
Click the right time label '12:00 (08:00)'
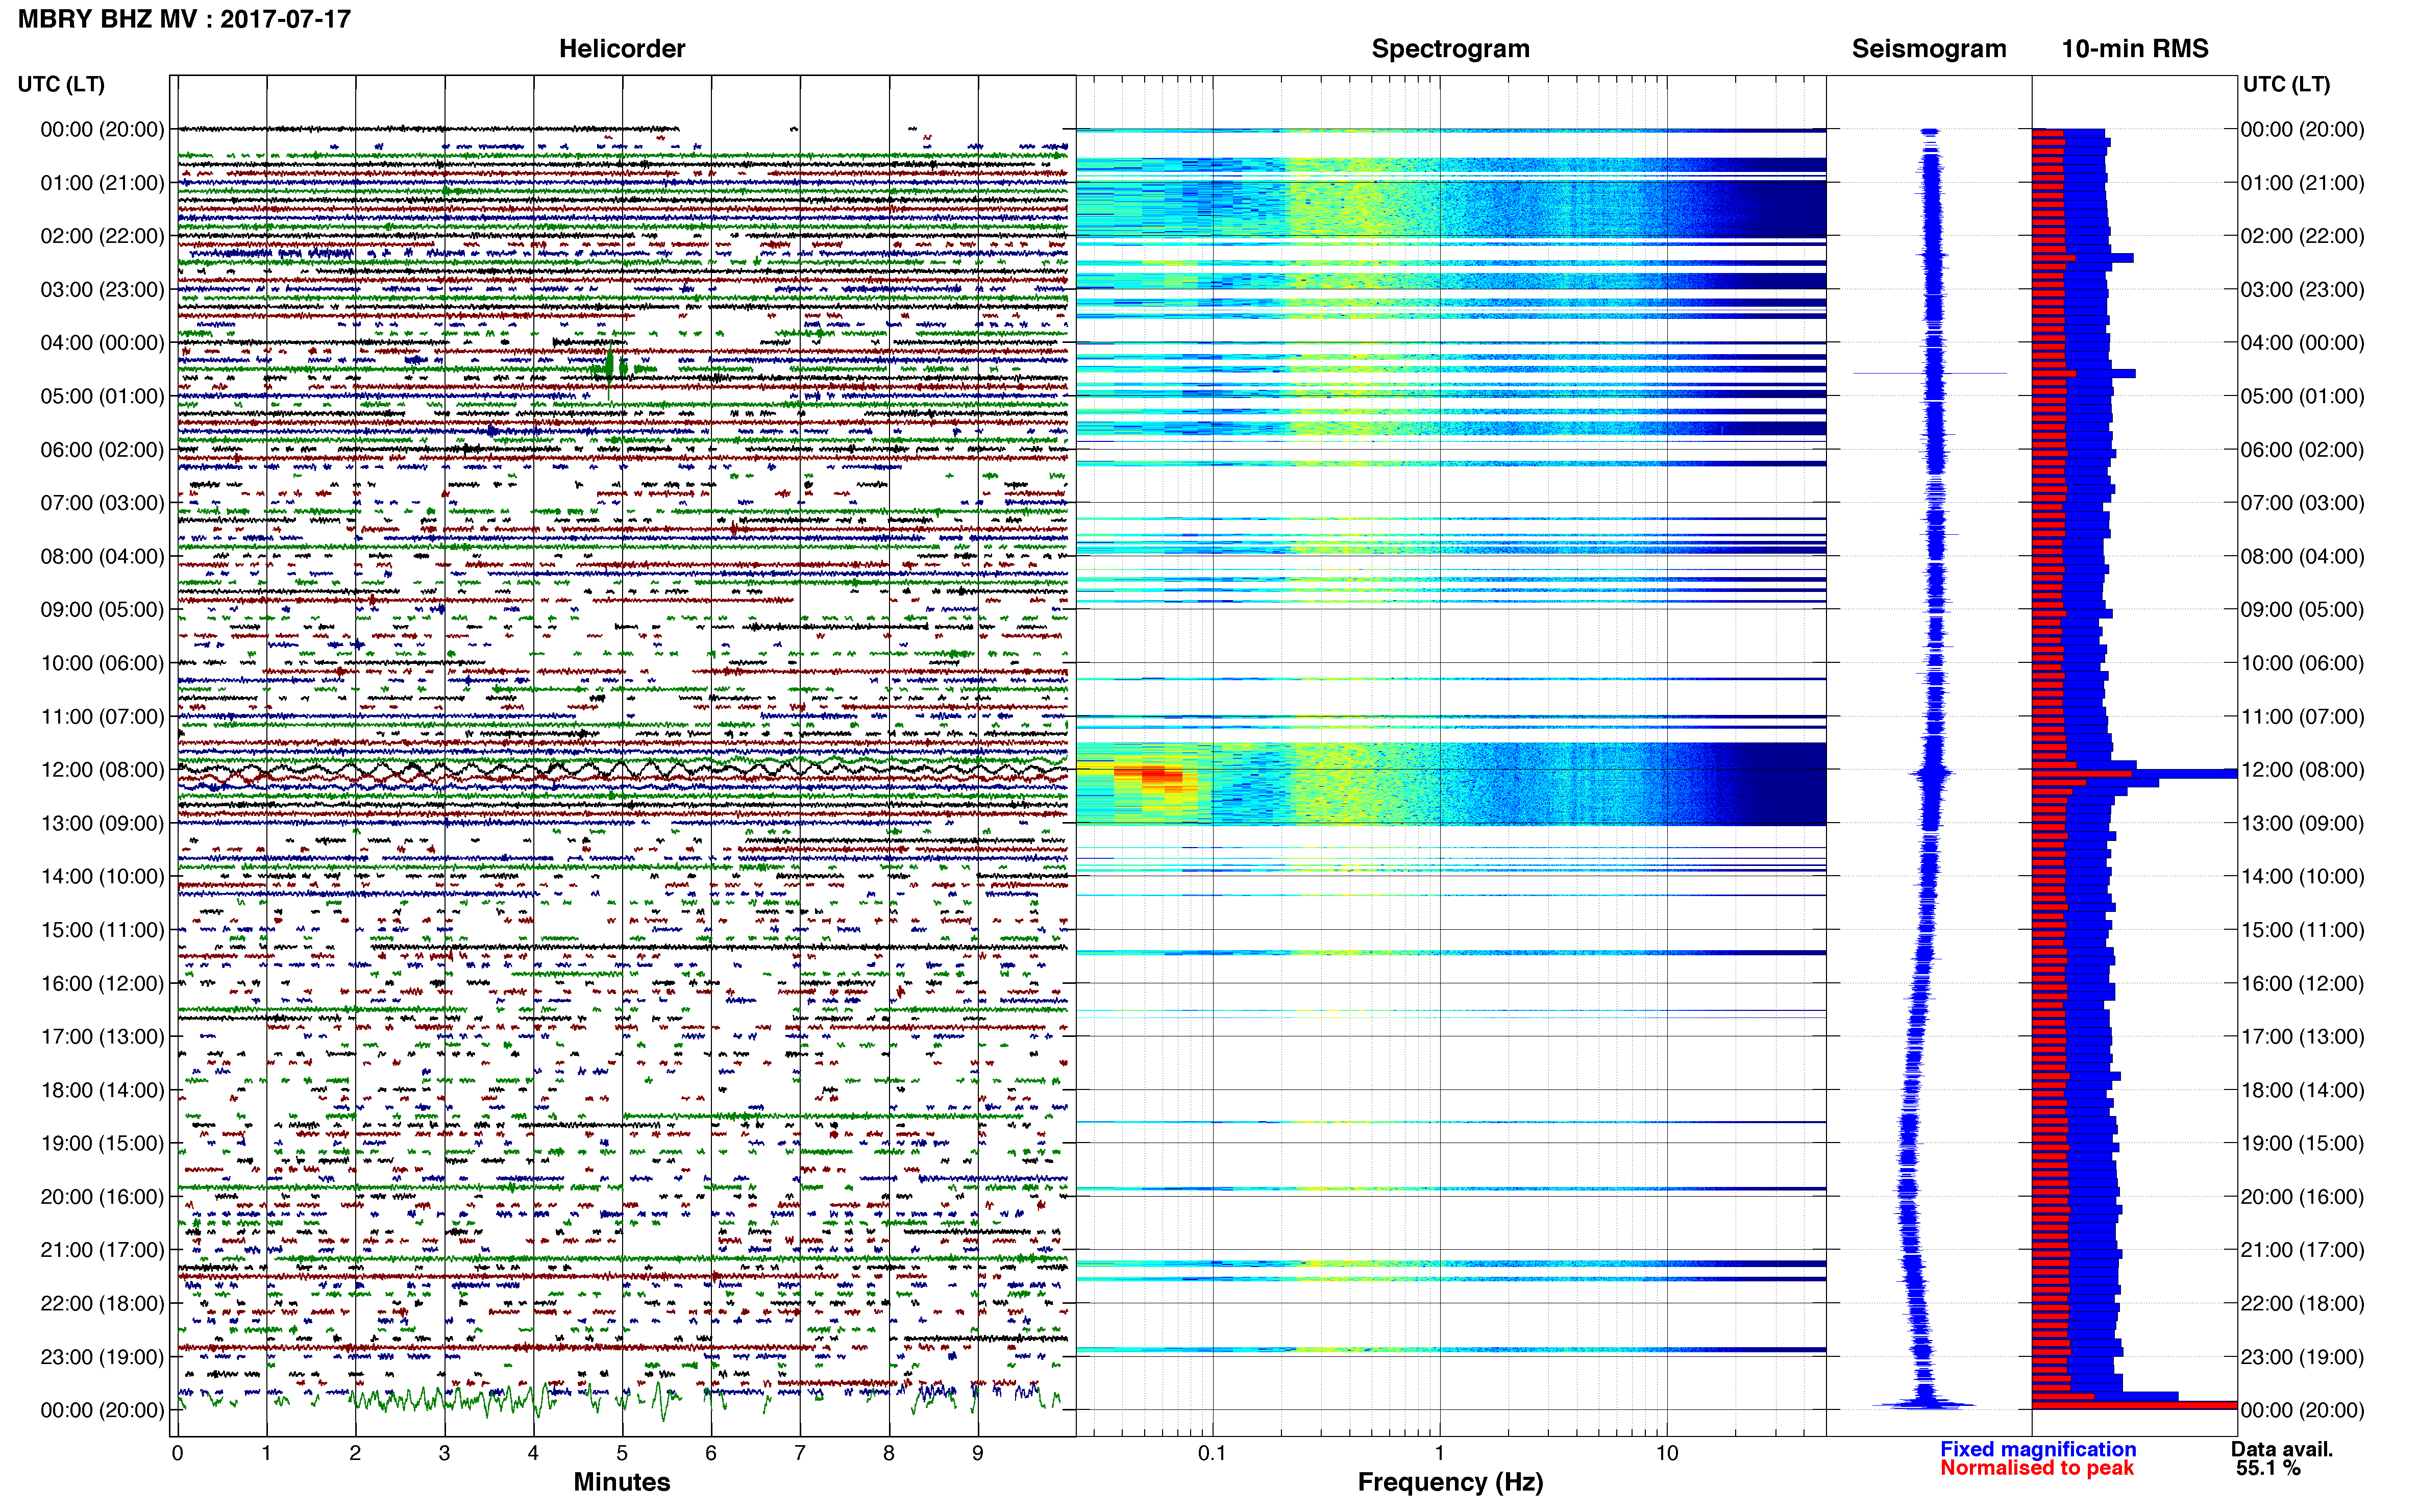[x=2302, y=770]
